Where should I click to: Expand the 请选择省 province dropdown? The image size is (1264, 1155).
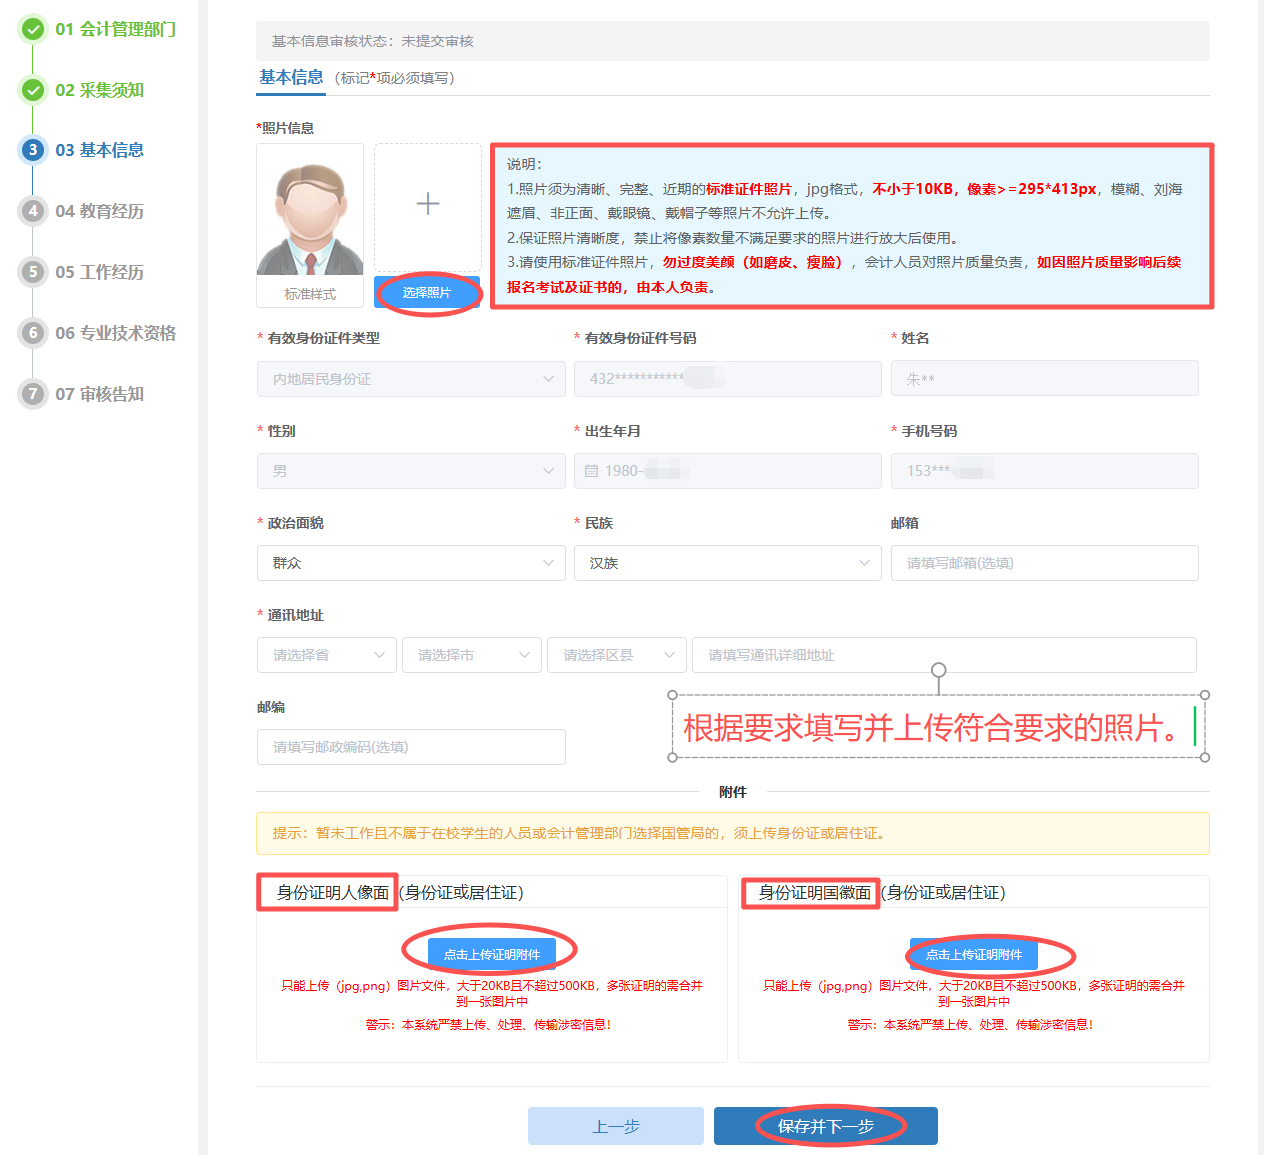pyautogui.click(x=327, y=655)
